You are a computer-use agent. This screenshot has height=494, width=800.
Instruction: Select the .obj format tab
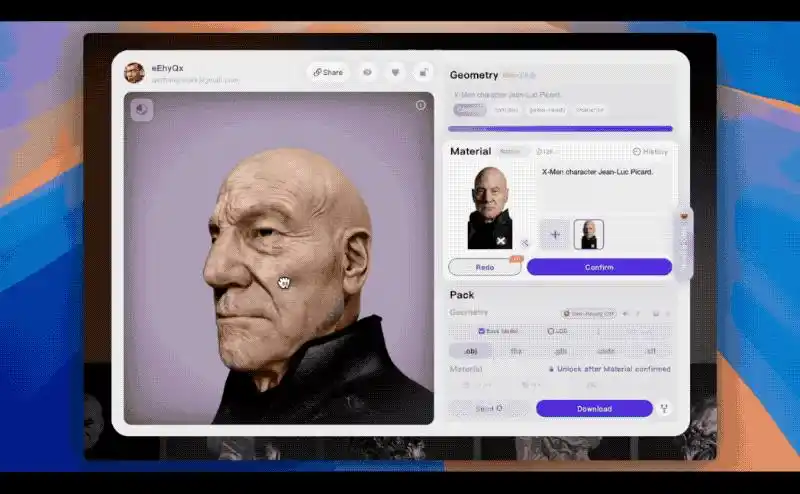[470, 351]
